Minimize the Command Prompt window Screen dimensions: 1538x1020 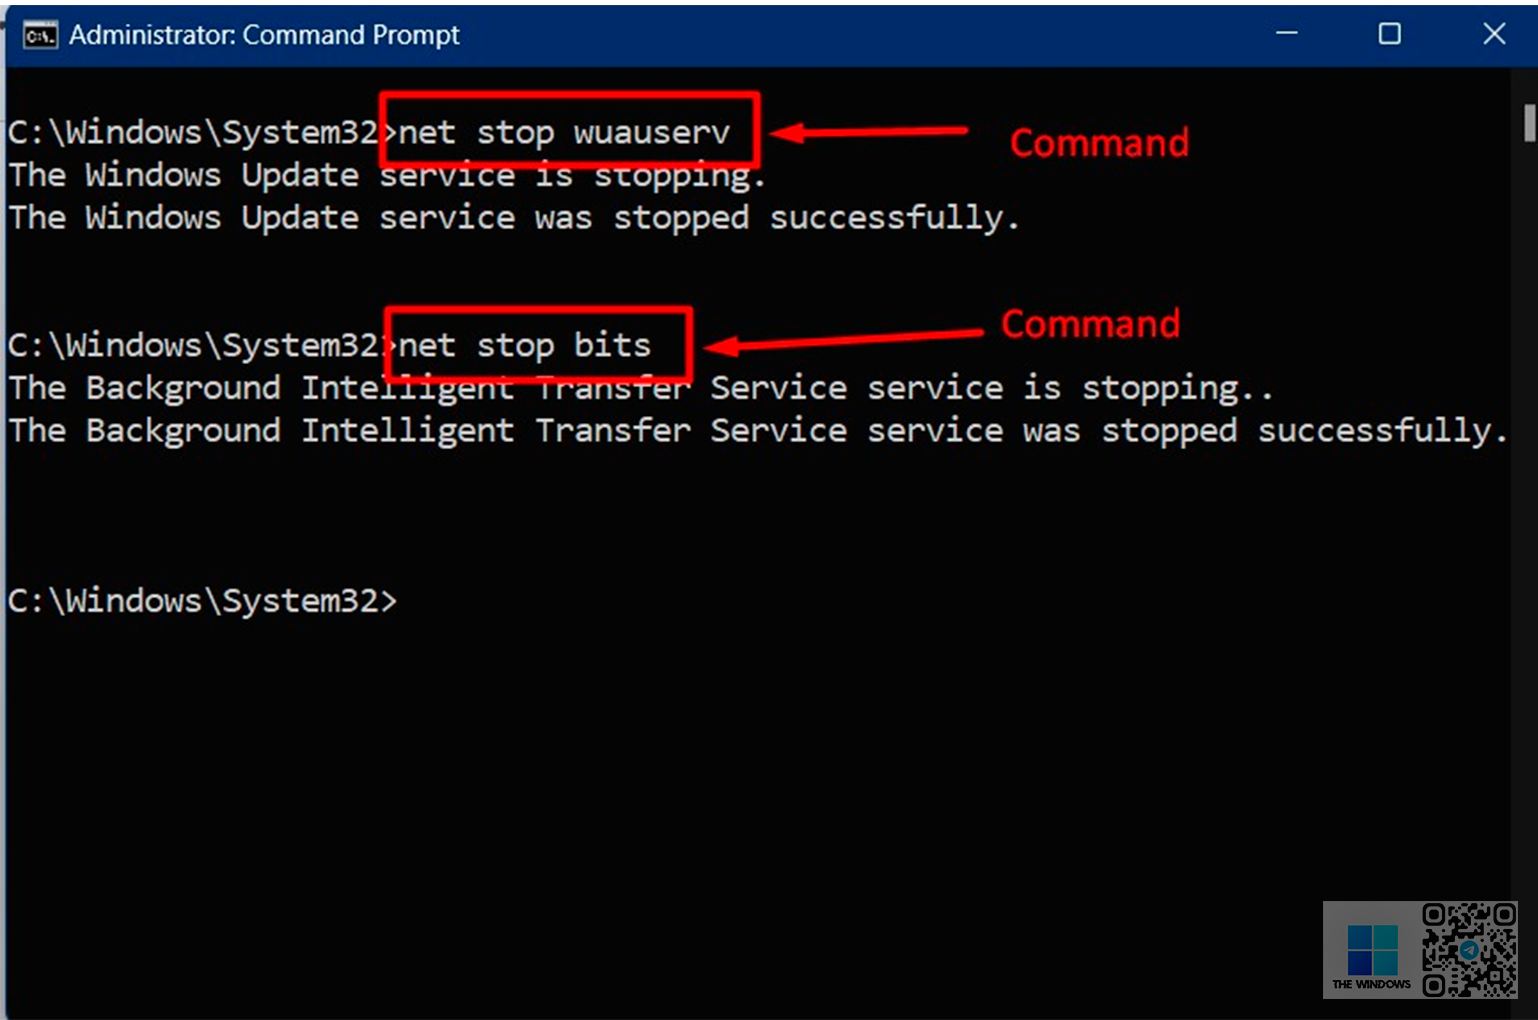pyautogui.click(x=1287, y=34)
